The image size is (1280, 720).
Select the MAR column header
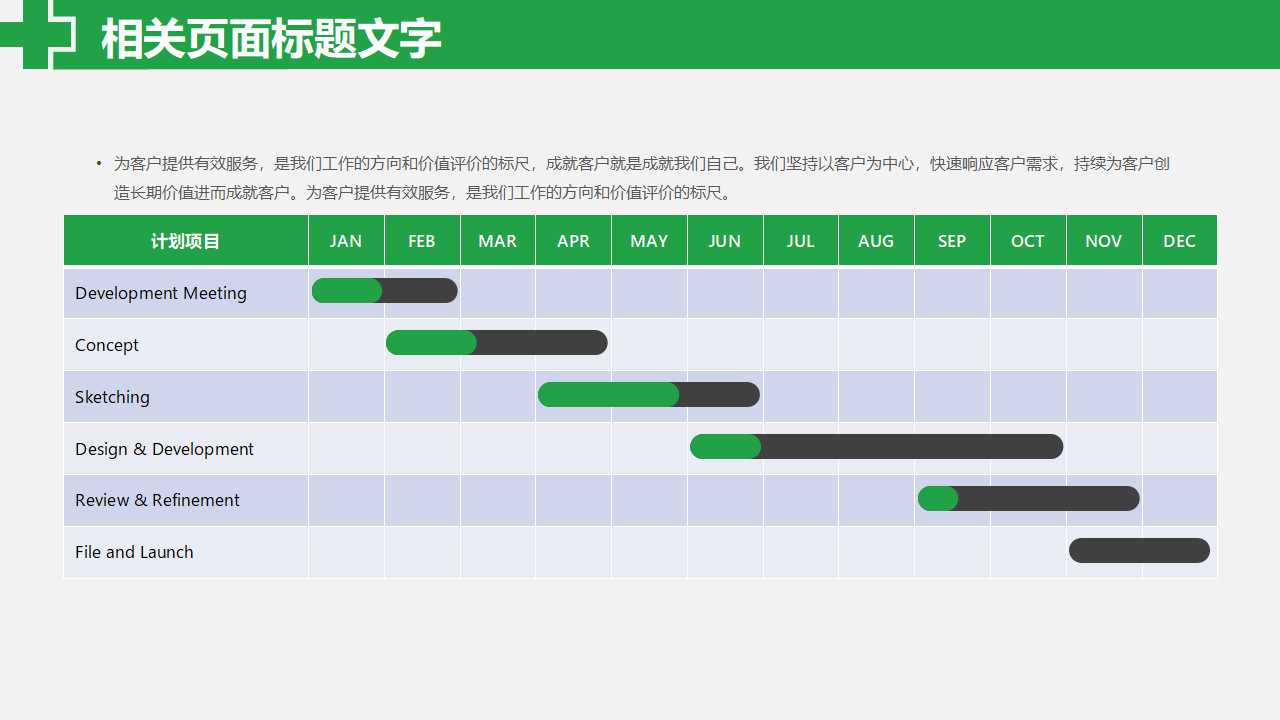498,241
